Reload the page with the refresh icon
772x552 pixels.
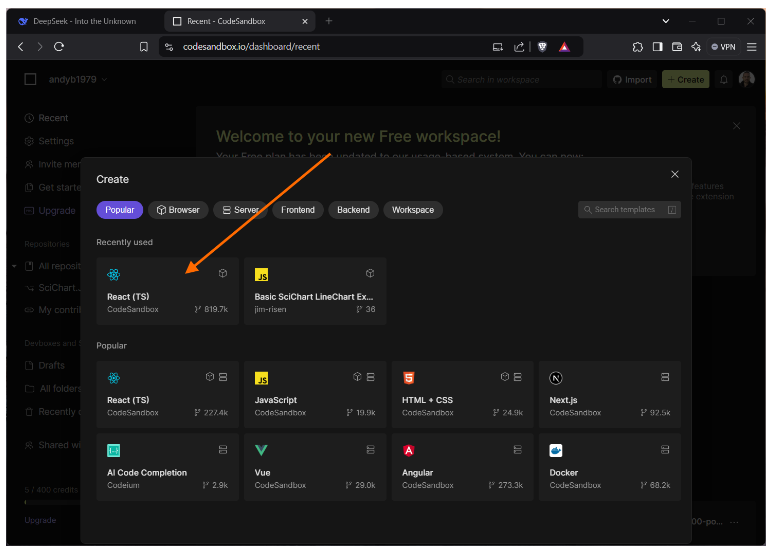(59, 47)
